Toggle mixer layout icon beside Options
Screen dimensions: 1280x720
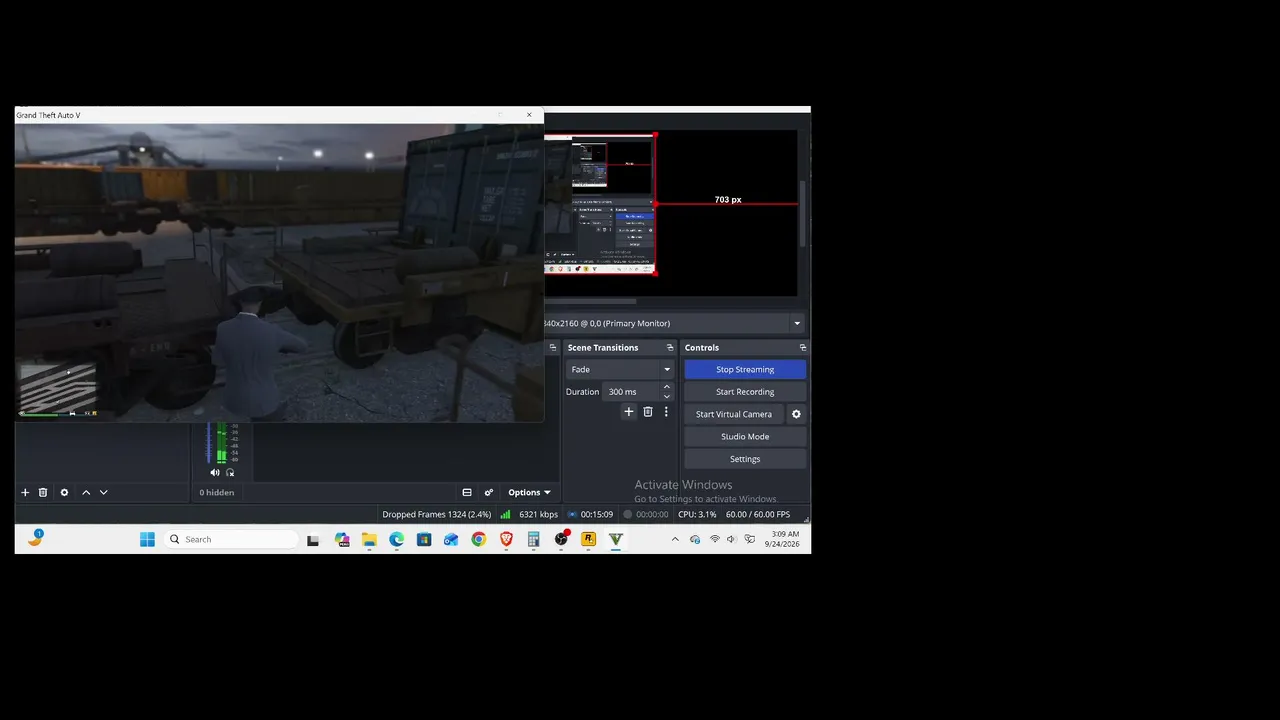coord(467,492)
